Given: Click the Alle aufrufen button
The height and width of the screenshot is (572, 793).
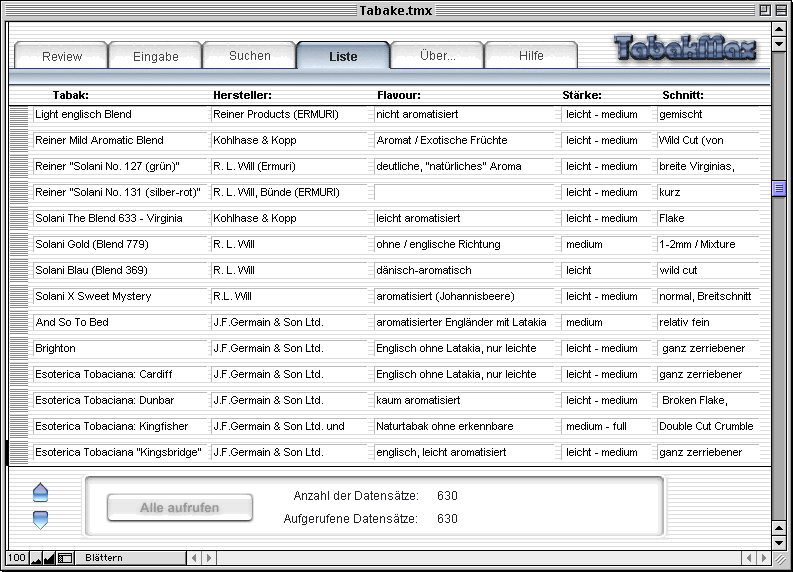Looking at the screenshot, I should (180, 507).
